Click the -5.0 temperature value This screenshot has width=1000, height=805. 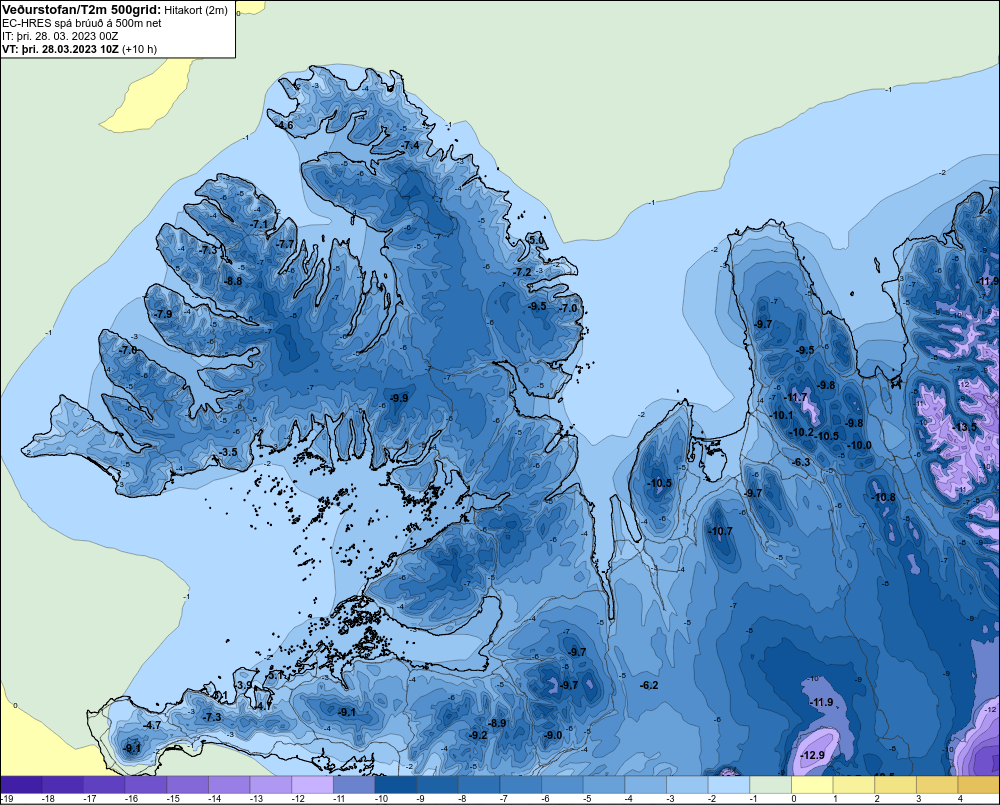tap(537, 240)
